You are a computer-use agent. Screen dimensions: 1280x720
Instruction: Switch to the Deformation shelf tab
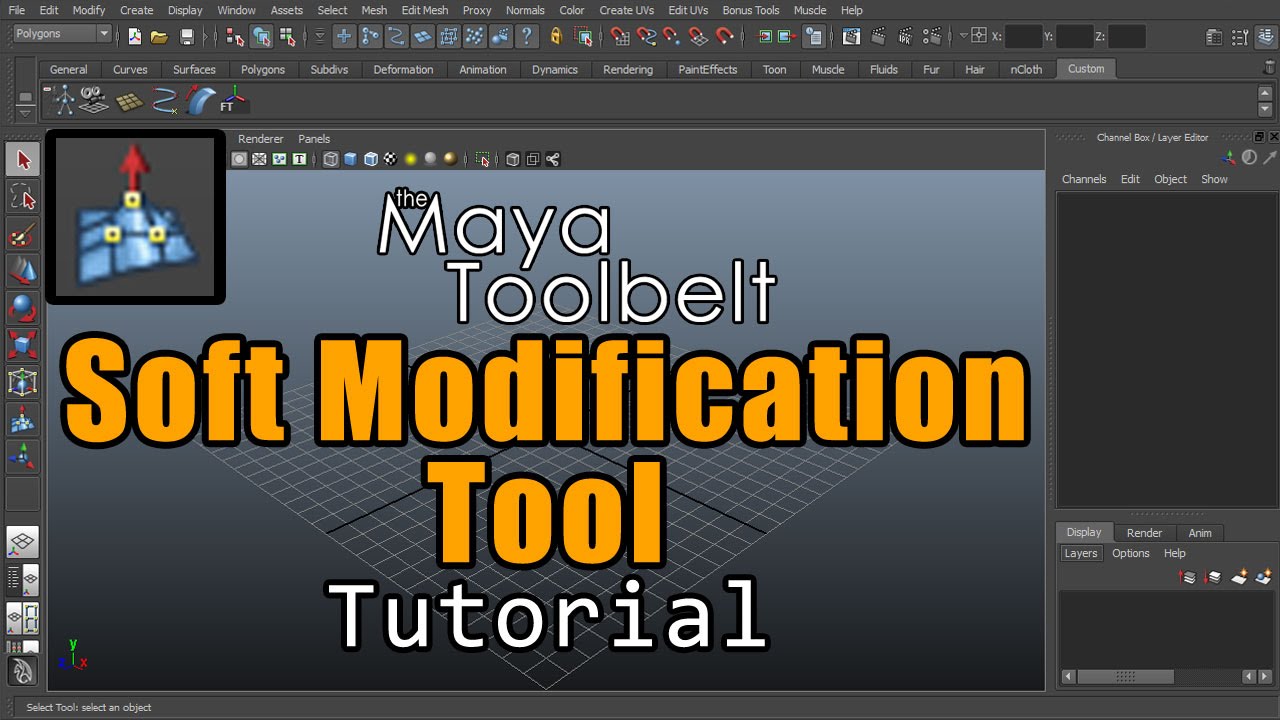pos(403,69)
